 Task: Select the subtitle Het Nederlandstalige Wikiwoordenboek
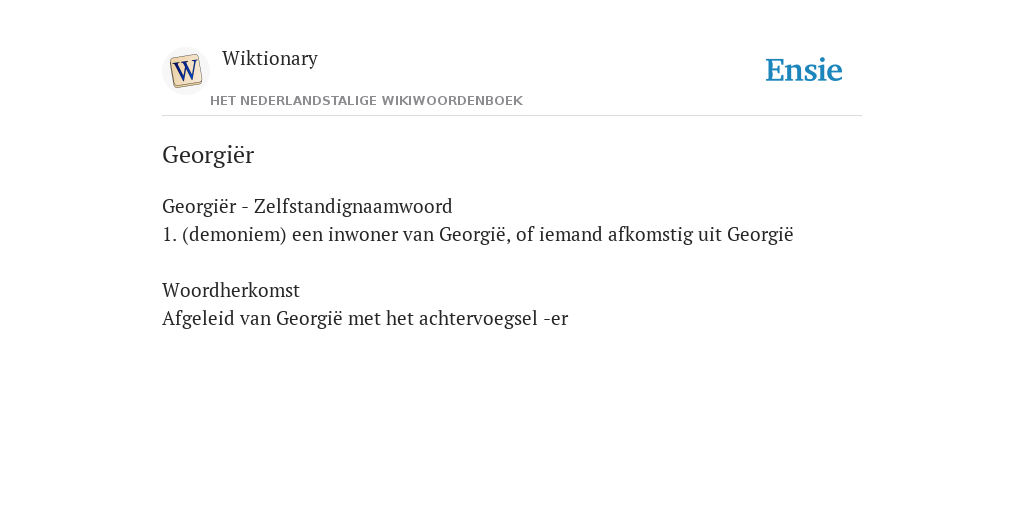[366, 101]
